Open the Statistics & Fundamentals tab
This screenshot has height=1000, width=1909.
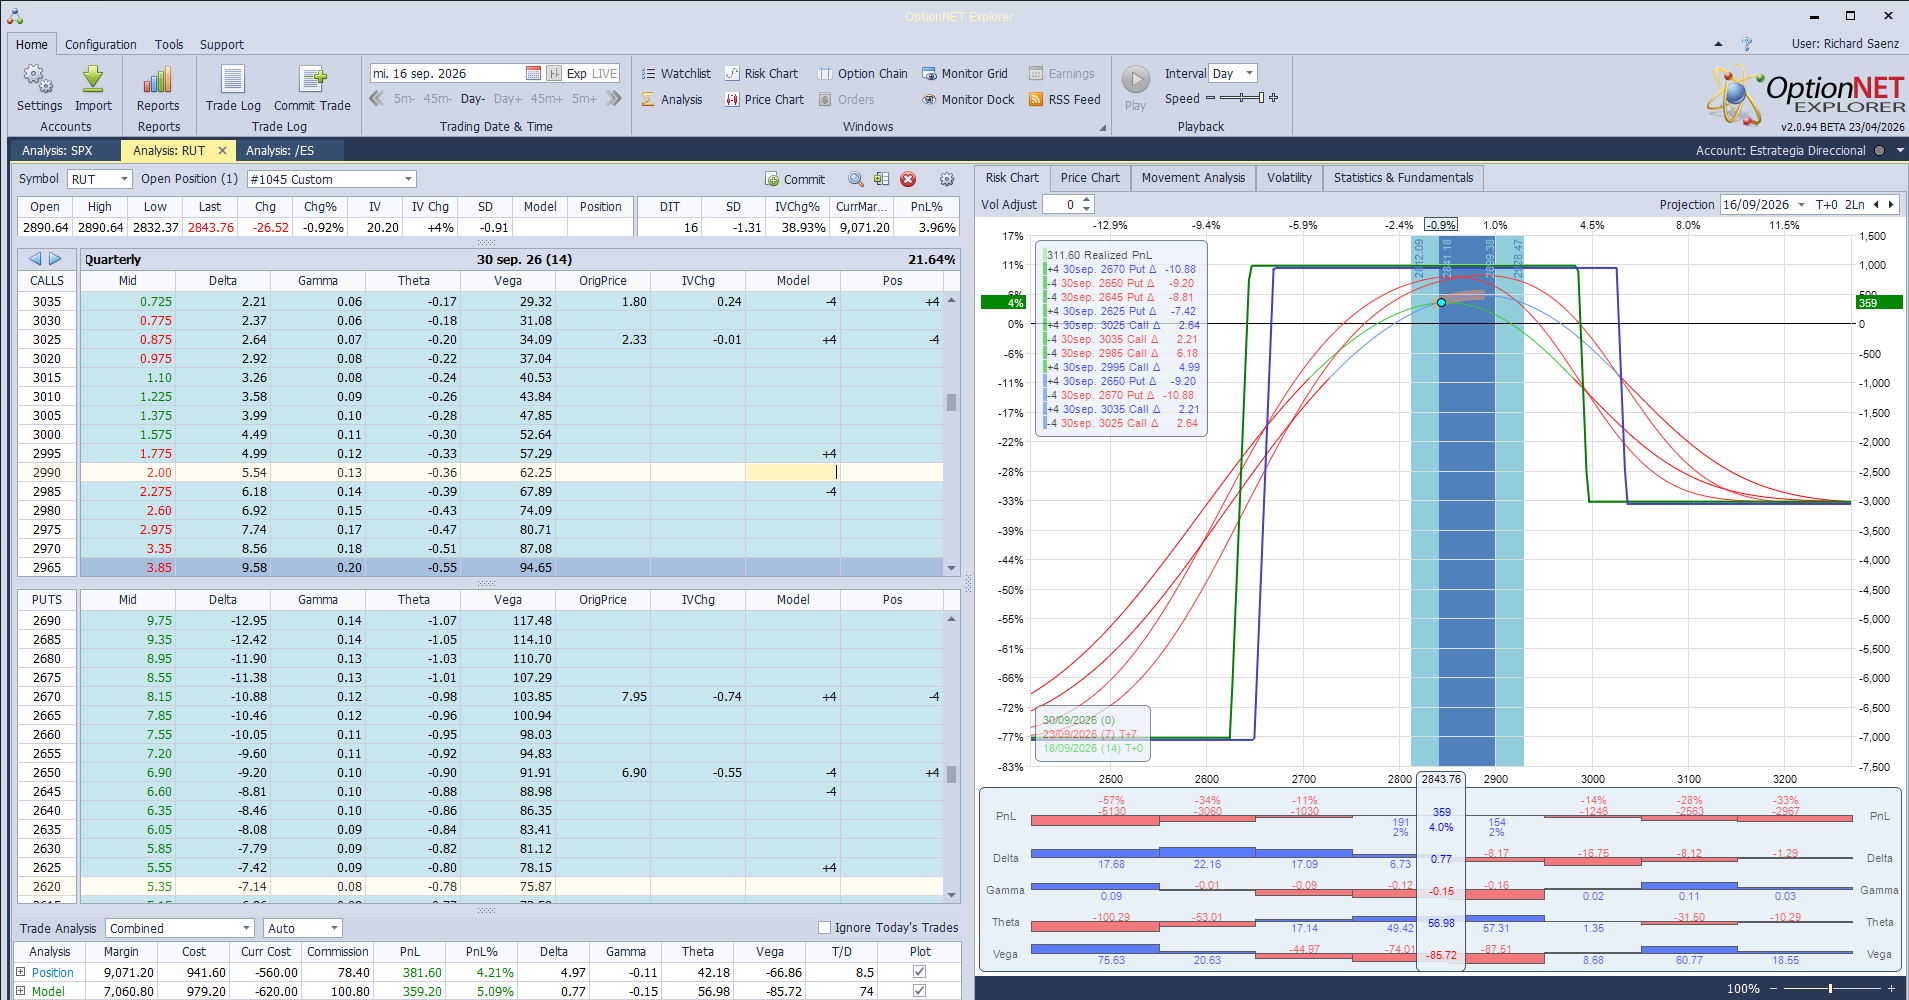click(x=1403, y=178)
